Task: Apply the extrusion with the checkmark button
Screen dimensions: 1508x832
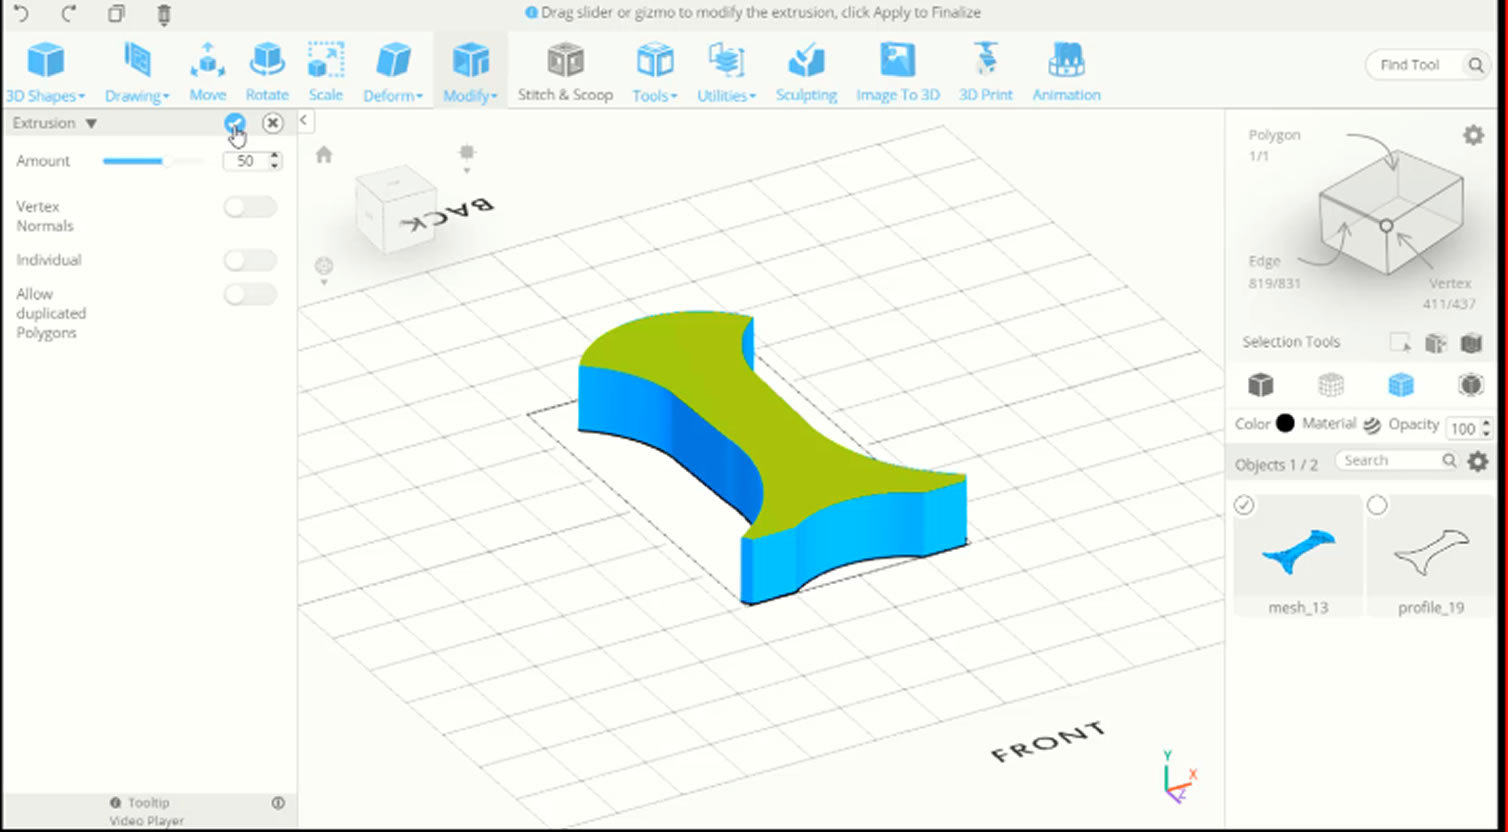Action: (x=235, y=123)
